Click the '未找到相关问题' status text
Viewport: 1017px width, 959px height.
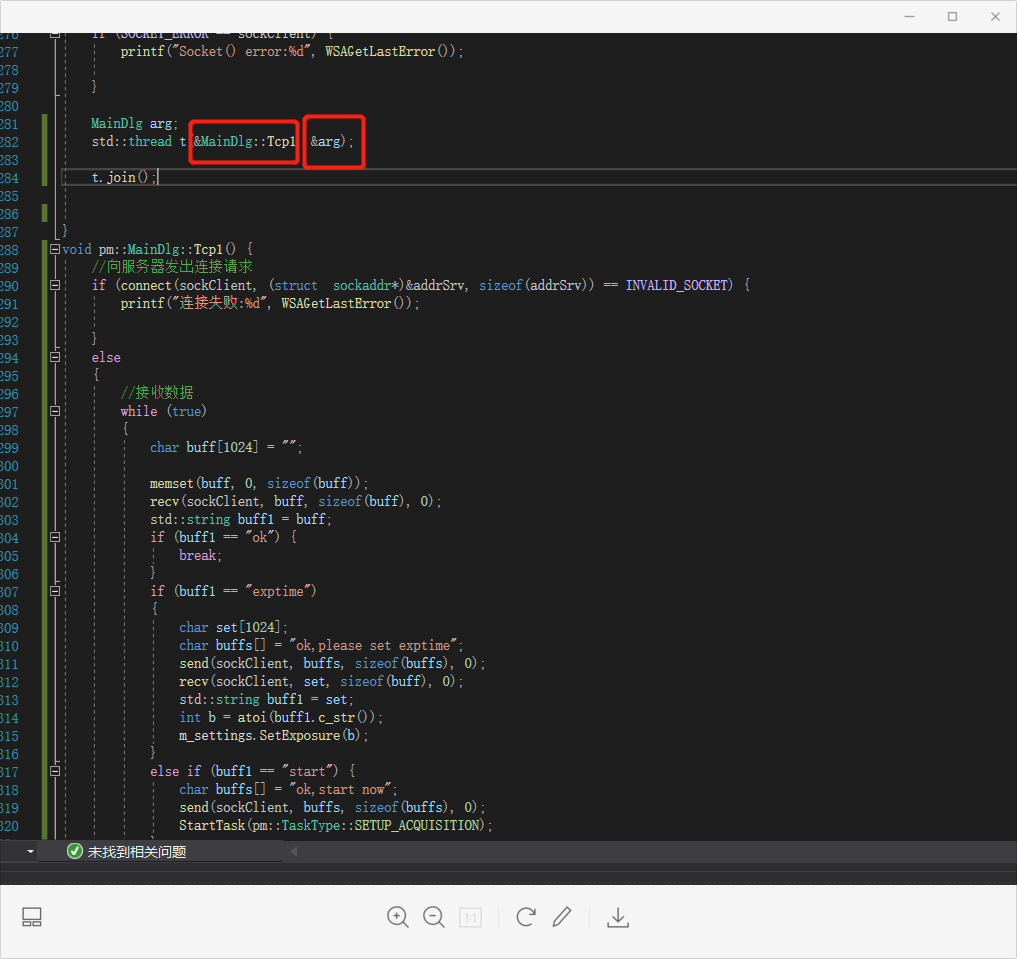(x=137, y=851)
